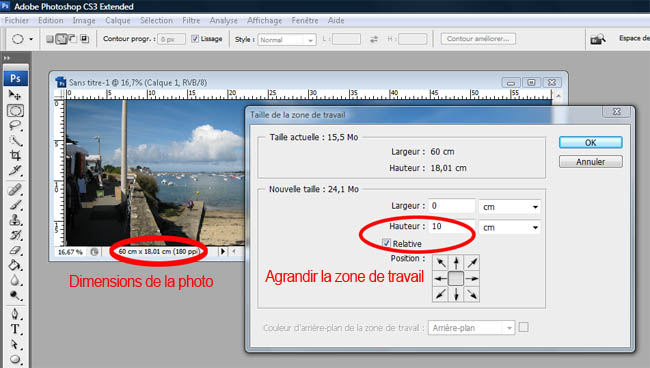The height and width of the screenshot is (368, 650).
Task: Select the Healing Brush tool
Action: [15, 190]
